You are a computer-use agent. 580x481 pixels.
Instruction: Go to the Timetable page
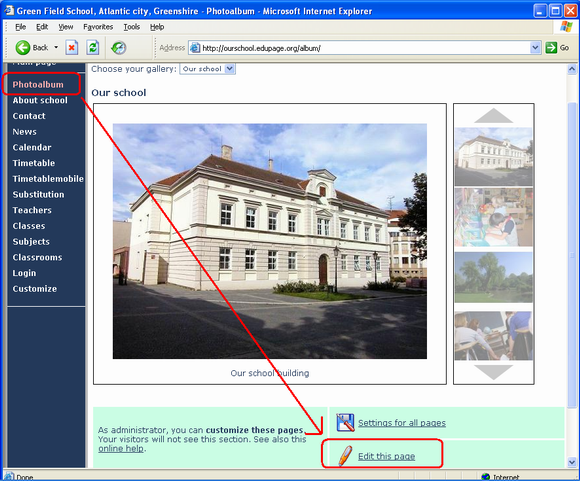(34, 163)
